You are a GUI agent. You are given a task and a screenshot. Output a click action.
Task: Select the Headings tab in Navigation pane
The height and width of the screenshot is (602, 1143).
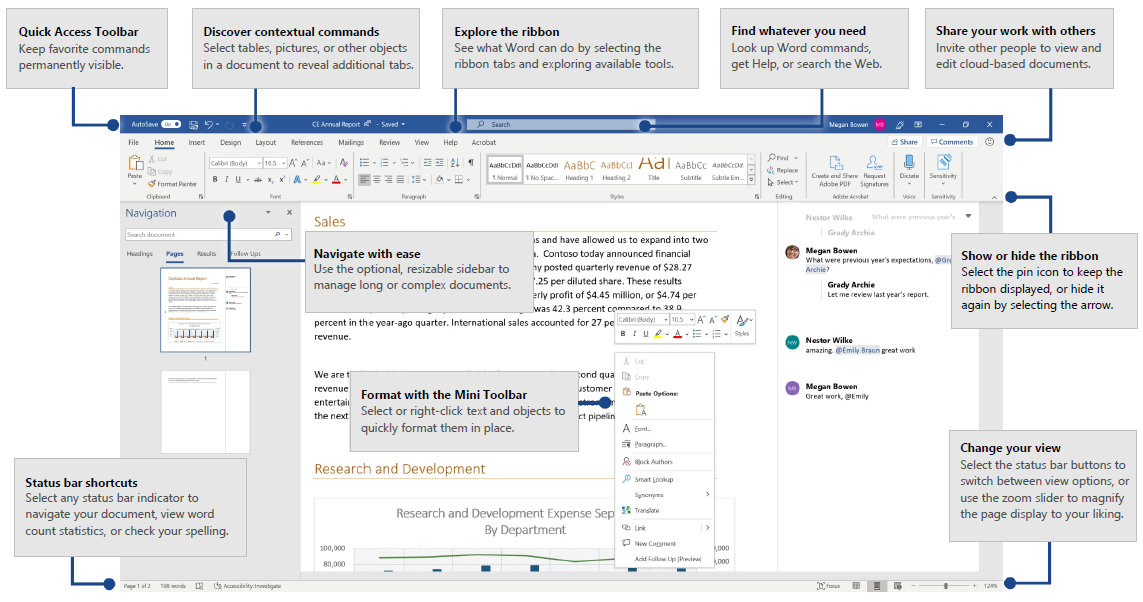pyautogui.click(x=139, y=254)
